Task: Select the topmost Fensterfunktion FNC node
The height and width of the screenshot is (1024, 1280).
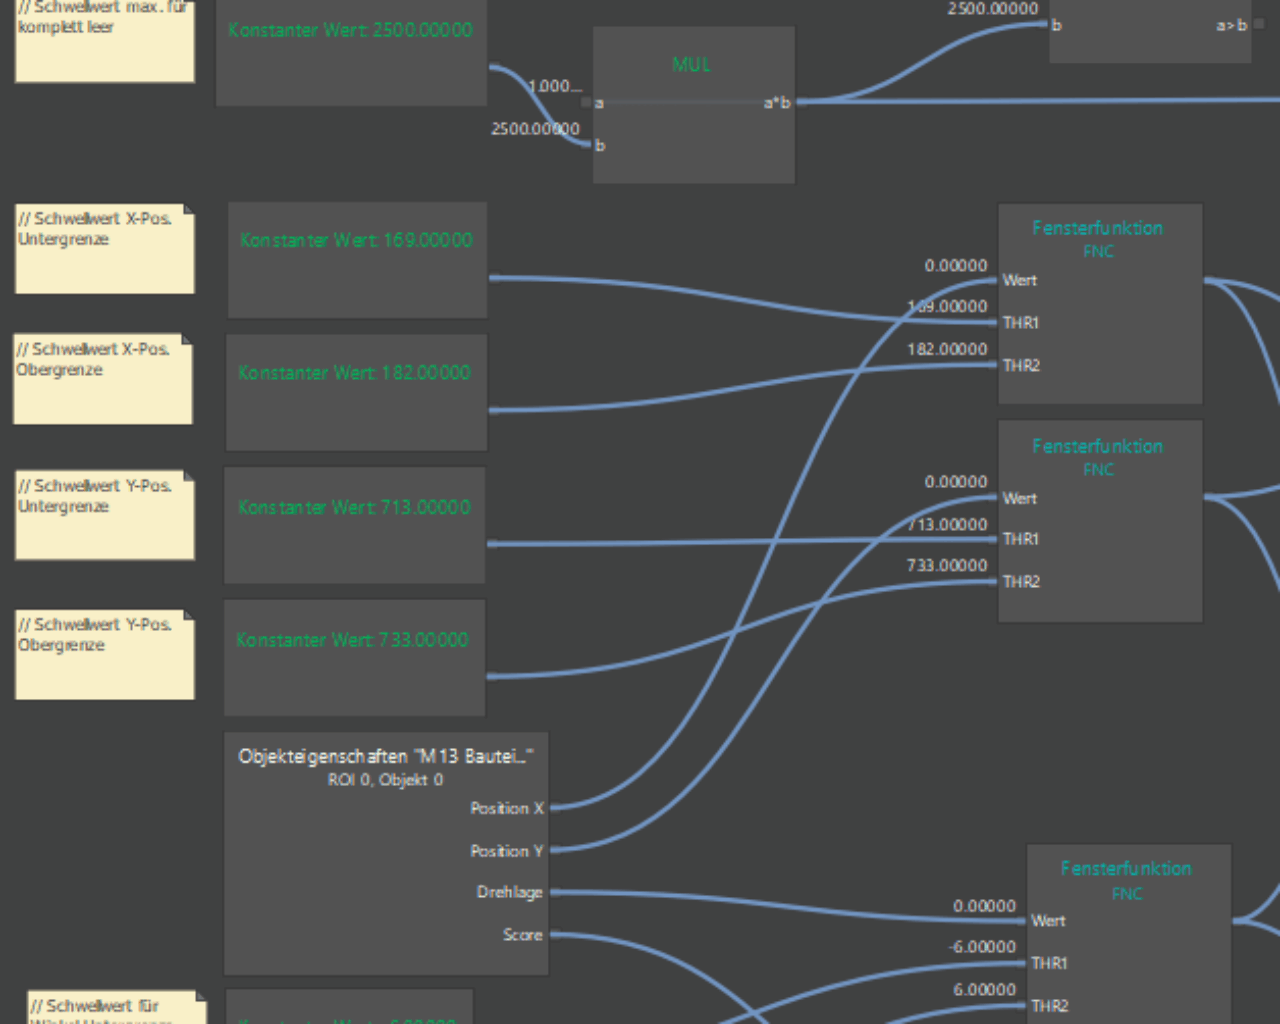Action: point(1100,304)
